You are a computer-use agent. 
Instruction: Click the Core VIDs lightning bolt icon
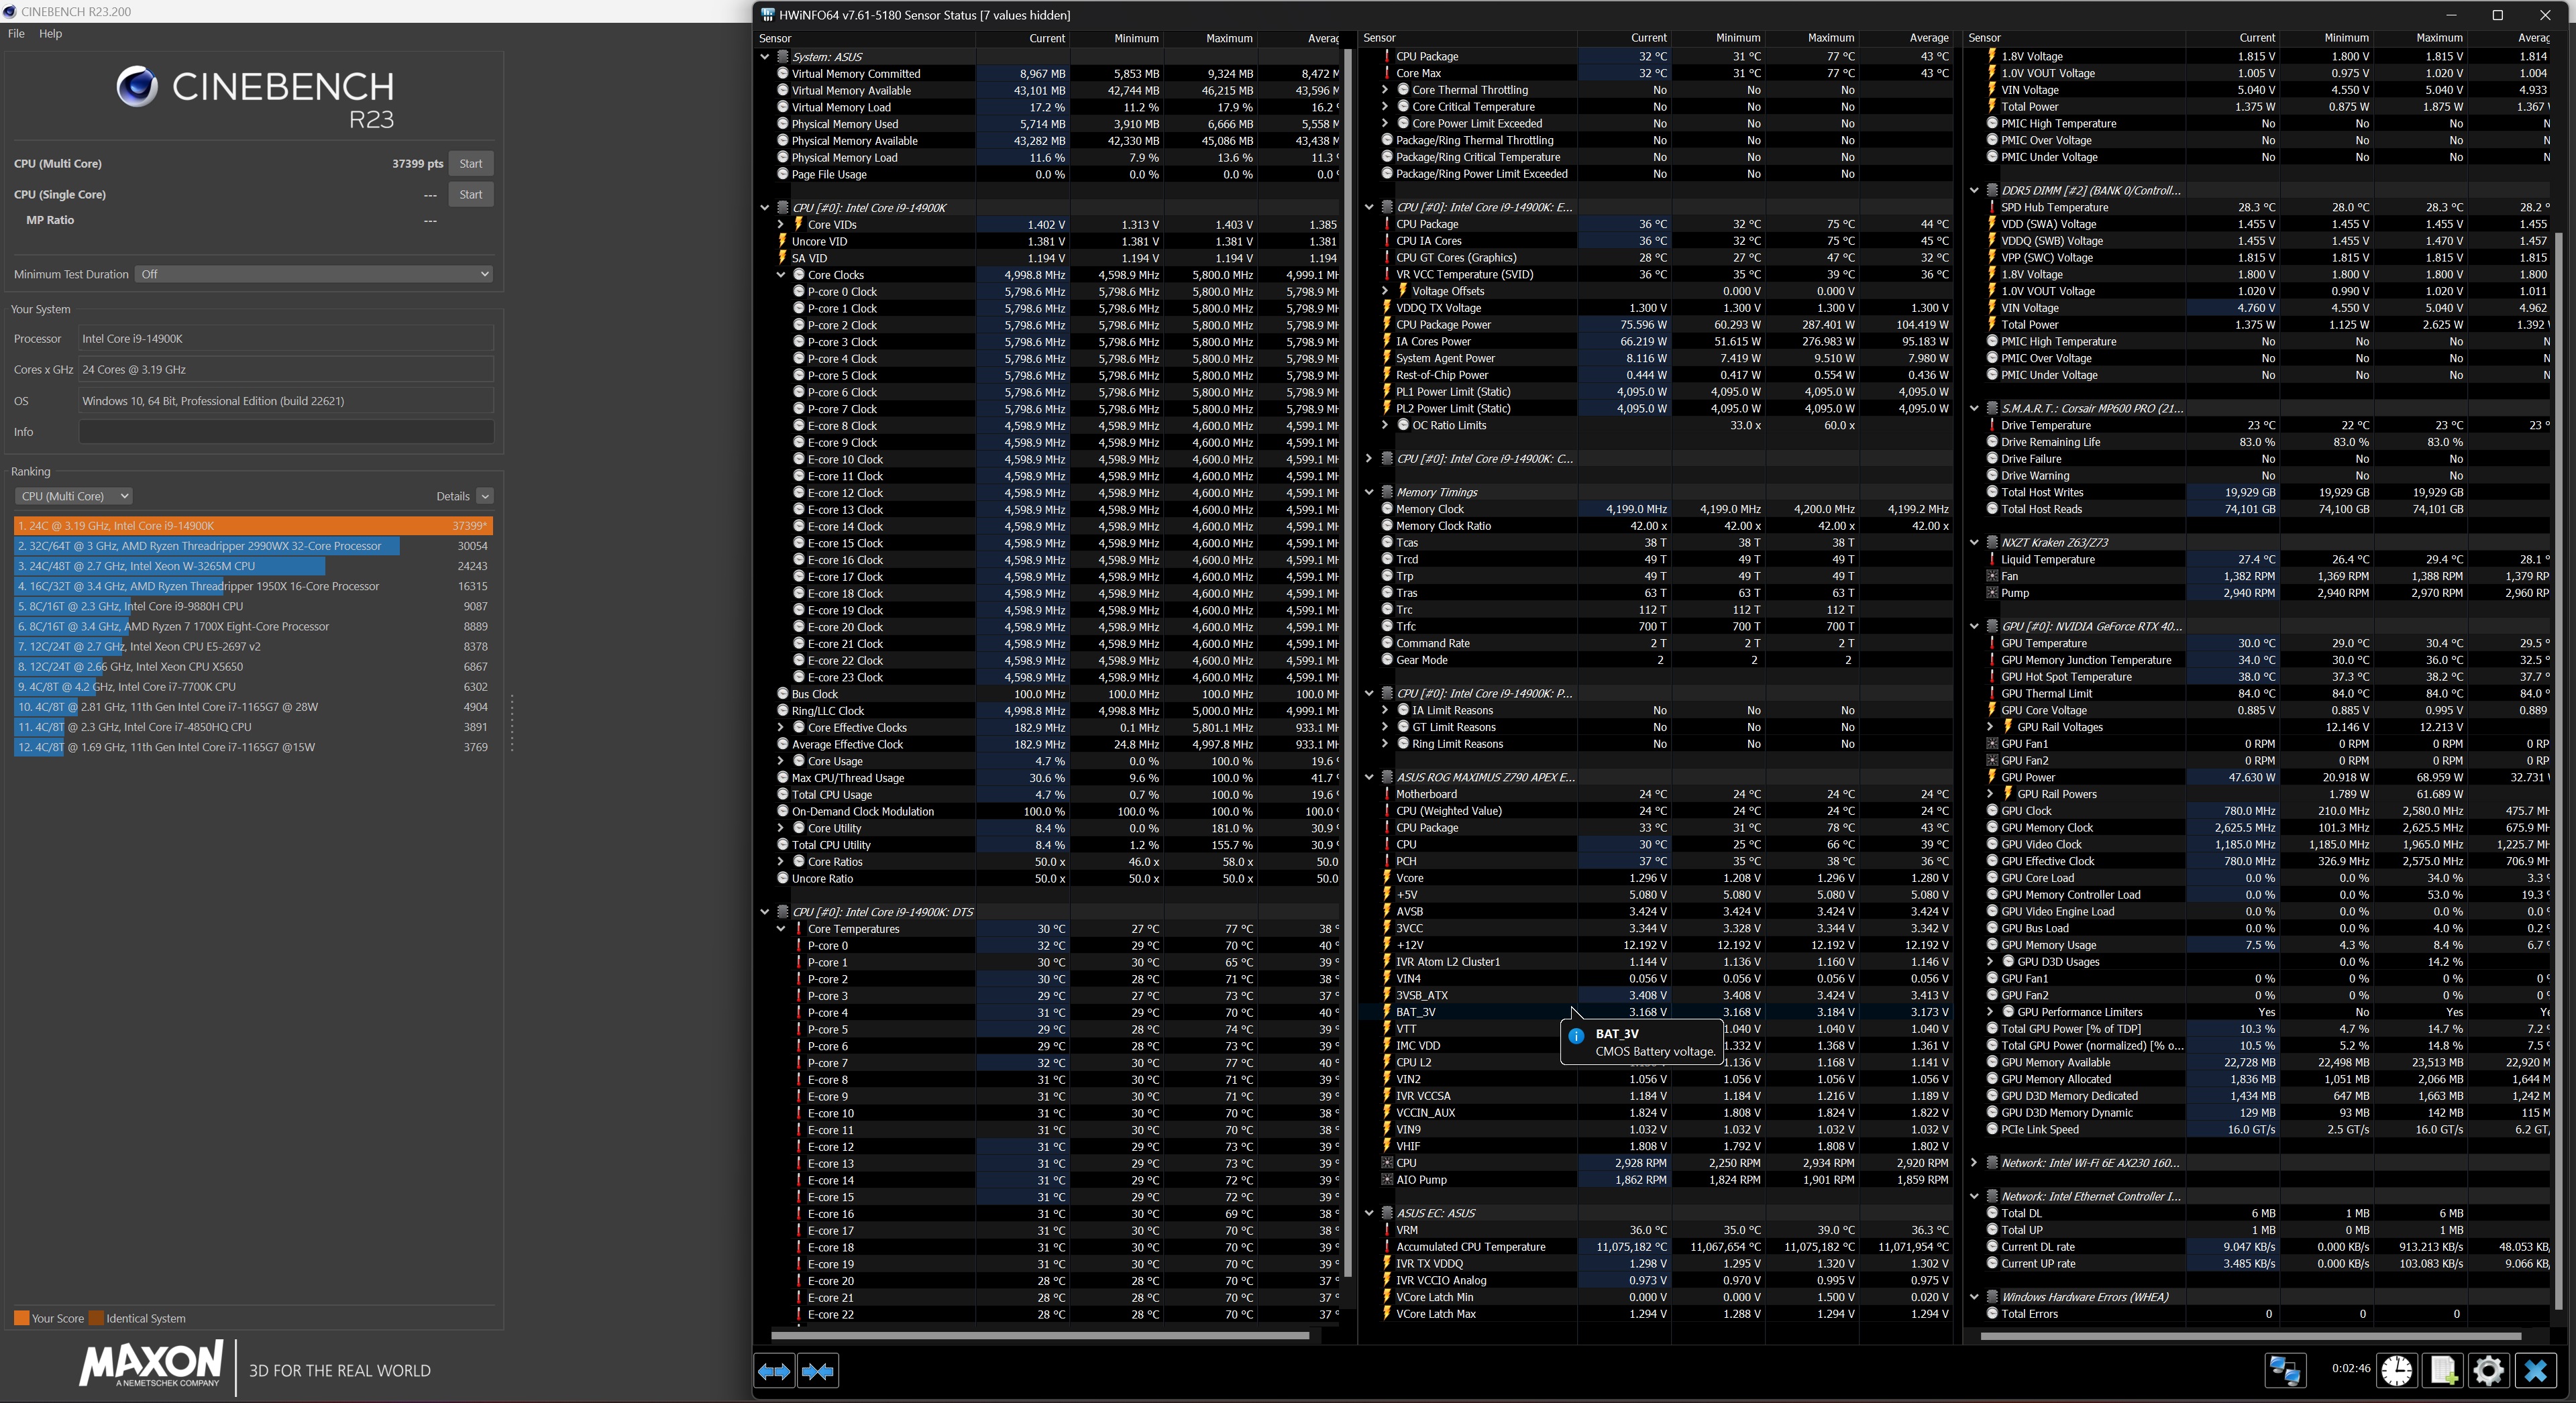click(x=798, y=224)
